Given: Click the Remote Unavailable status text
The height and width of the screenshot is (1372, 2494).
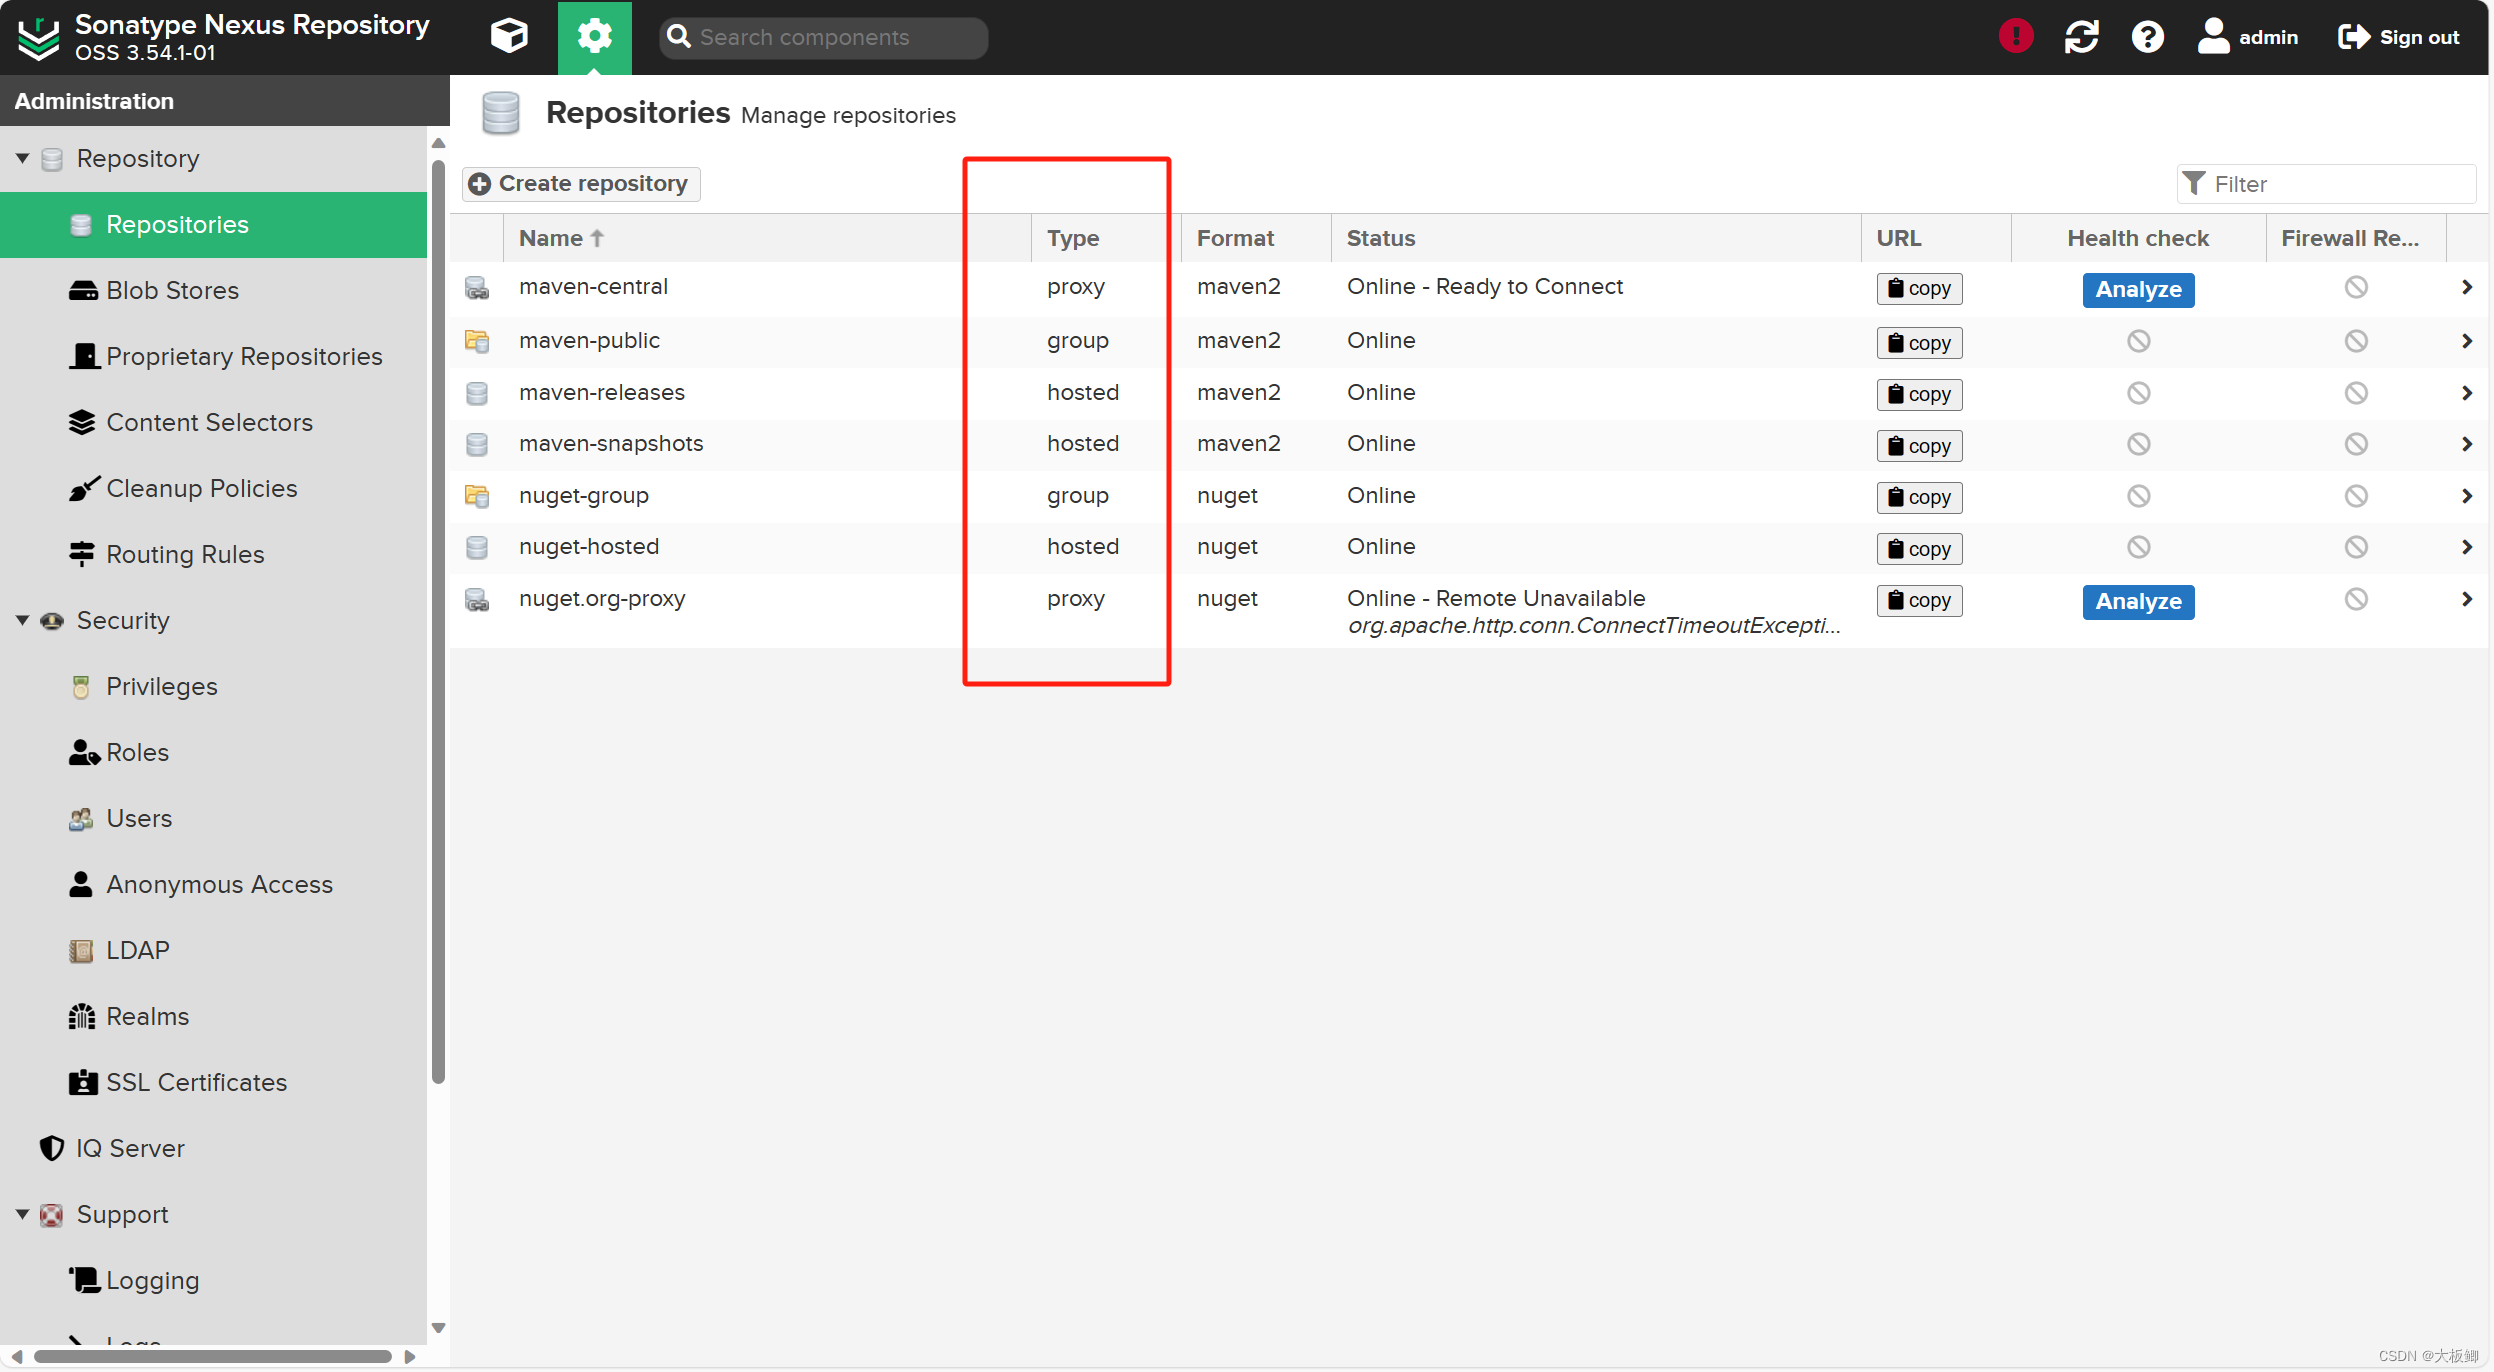Looking at the screenshot, I should tap(1496, 598).
